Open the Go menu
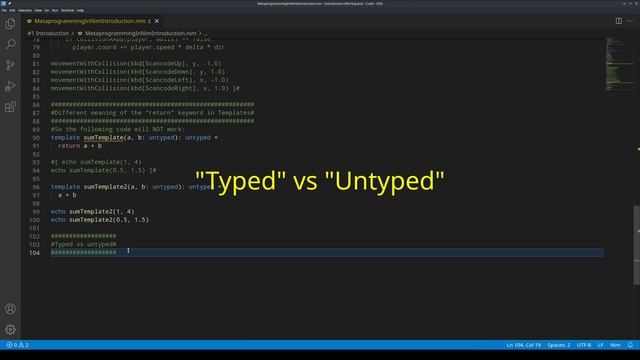Viewport: 640px width, 360px height. click(47, 10)
